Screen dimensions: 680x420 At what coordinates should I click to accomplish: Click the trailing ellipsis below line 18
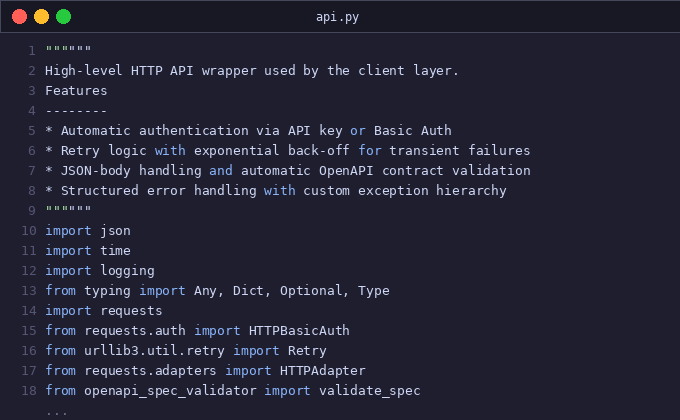click(57, 414)
